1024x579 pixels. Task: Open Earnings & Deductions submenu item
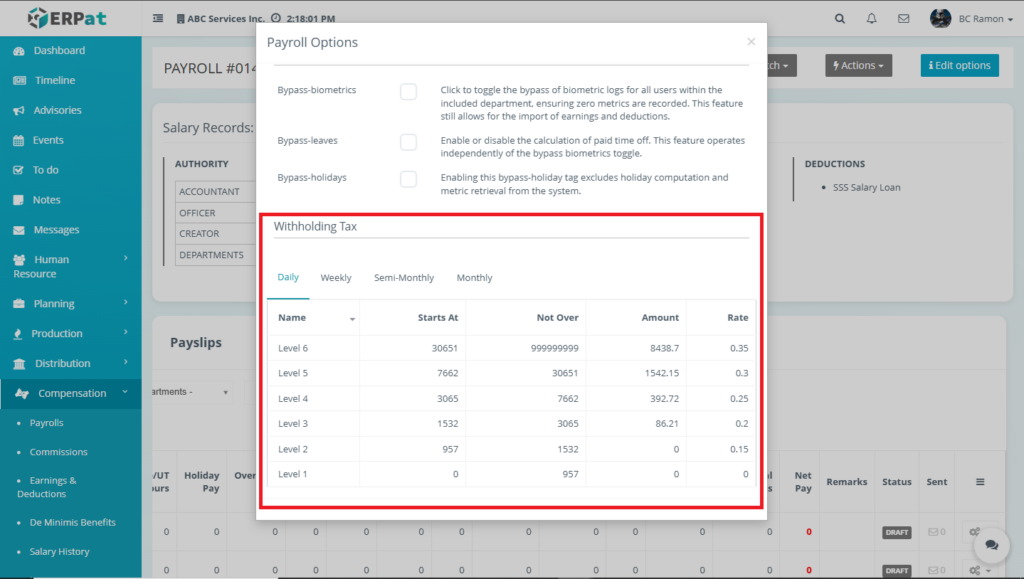point(46,487)
